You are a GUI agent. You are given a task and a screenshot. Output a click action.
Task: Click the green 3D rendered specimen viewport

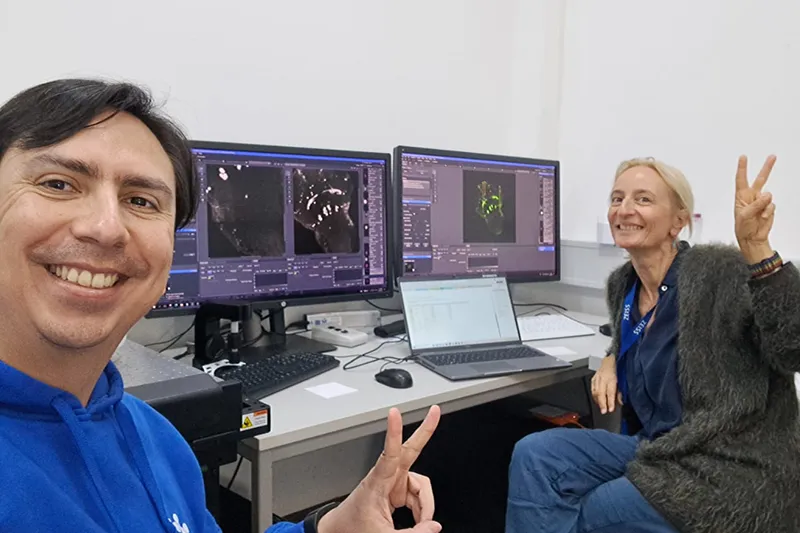click(x=488, y=205)
